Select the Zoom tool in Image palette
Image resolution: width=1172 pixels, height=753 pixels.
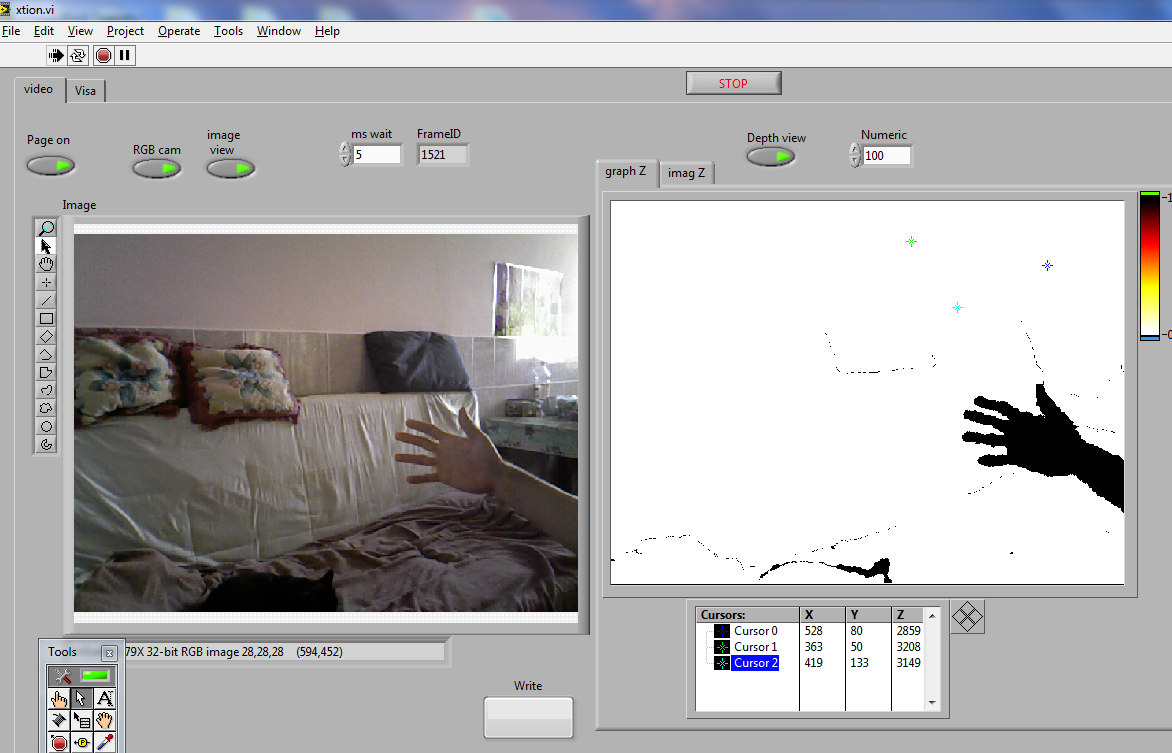pyautogui.click(x=46, y=227)
